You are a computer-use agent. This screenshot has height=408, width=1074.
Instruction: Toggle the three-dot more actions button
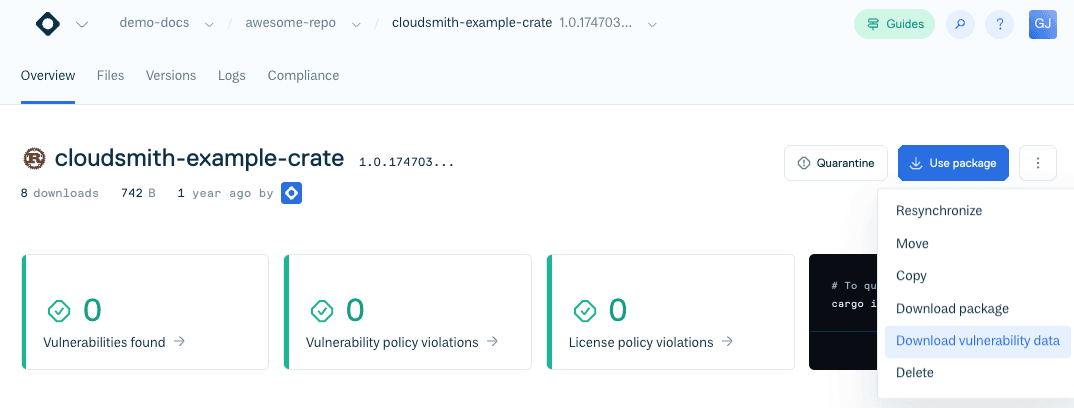[1038, 163]
